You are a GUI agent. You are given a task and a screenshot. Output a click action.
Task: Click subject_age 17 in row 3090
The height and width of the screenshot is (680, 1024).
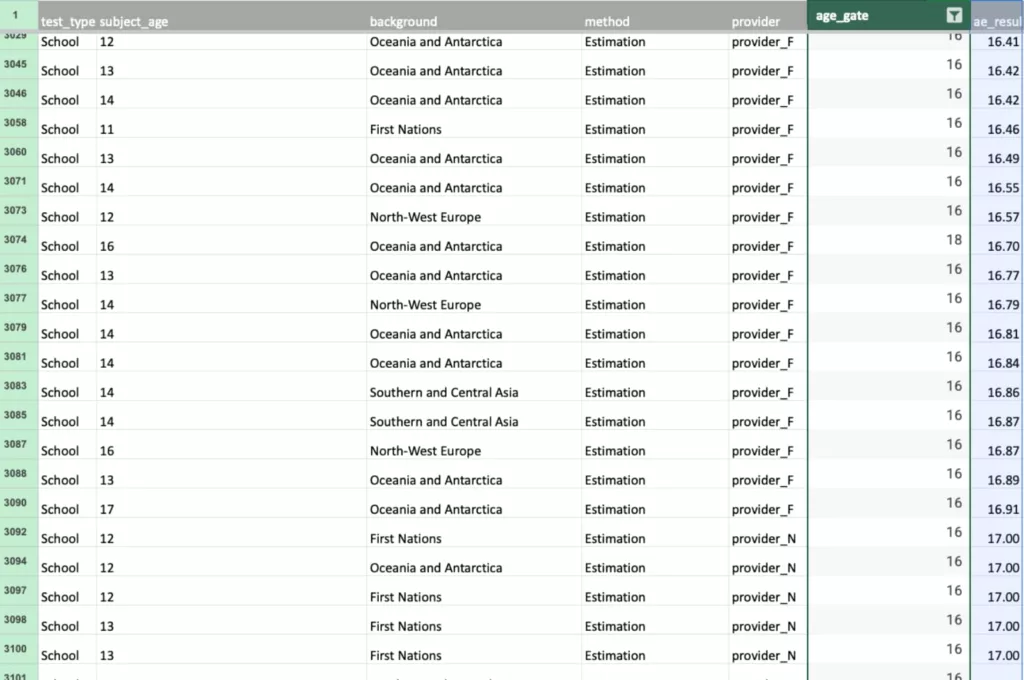(x=107, y=509)
